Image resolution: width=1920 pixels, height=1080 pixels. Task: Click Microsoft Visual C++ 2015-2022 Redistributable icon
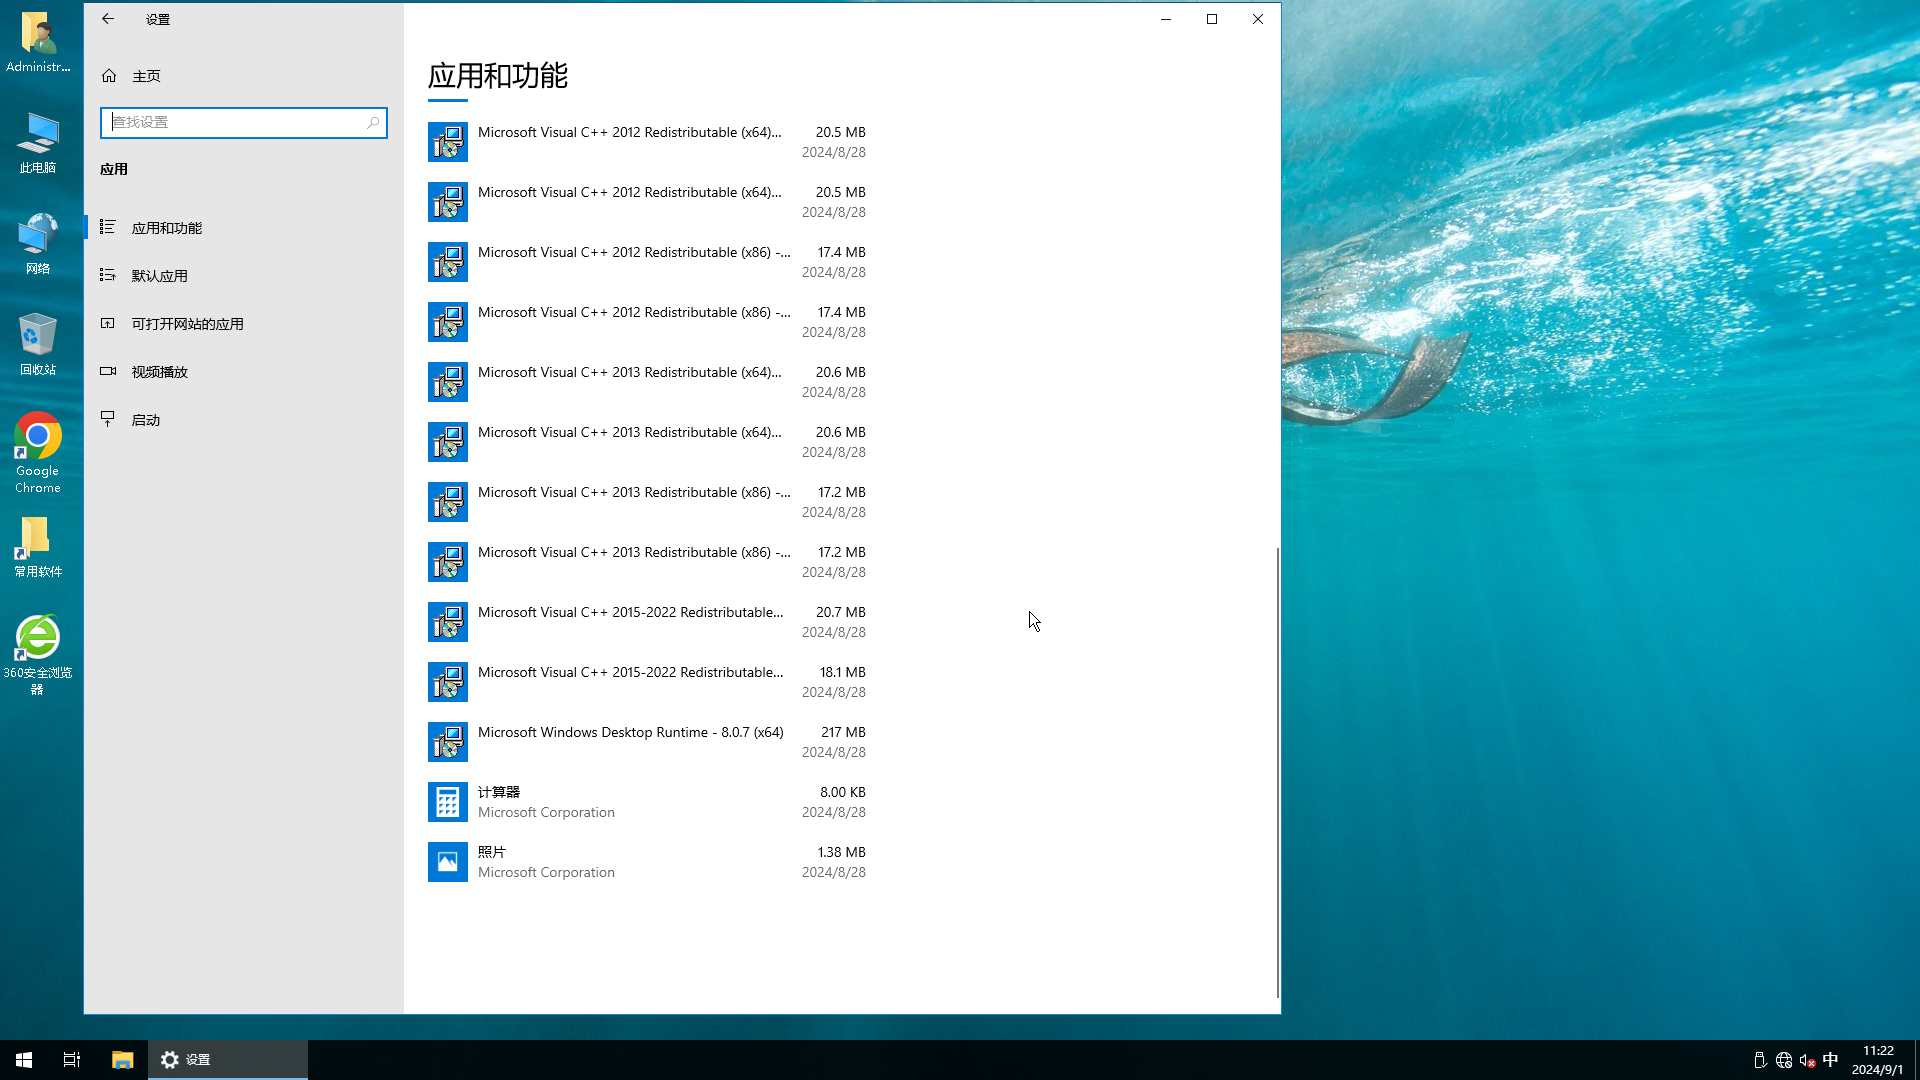(x=448, y=622)
